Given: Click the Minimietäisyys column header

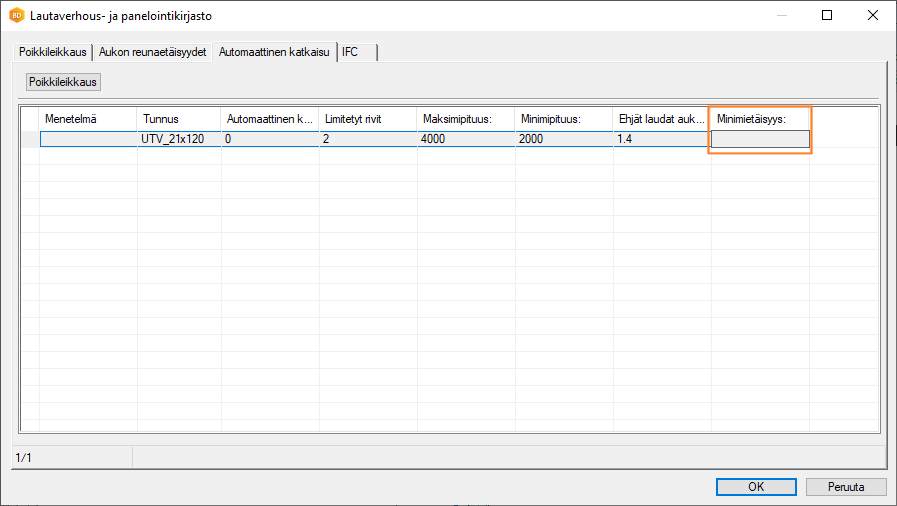Looking at the screenshot, I should pos(760,119).
